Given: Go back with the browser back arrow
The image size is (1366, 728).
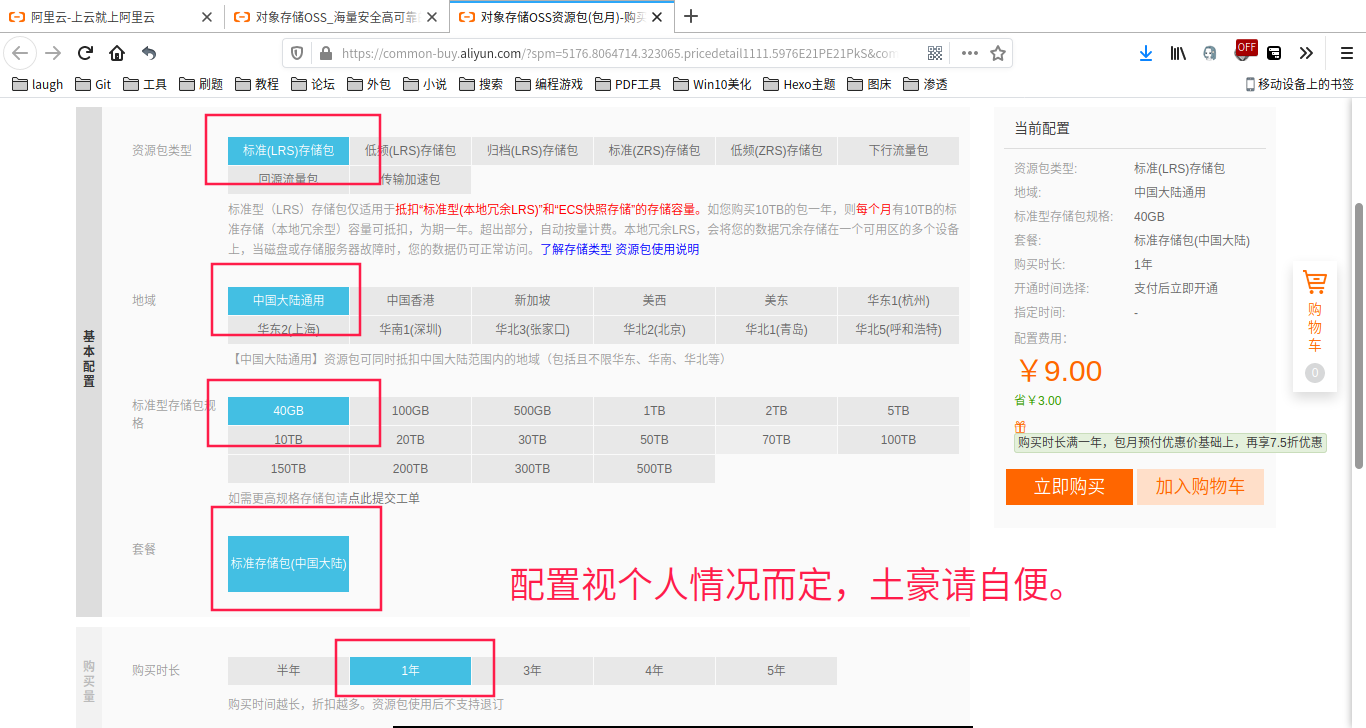Looking at the screenshot, I should (x=20, y=53).
